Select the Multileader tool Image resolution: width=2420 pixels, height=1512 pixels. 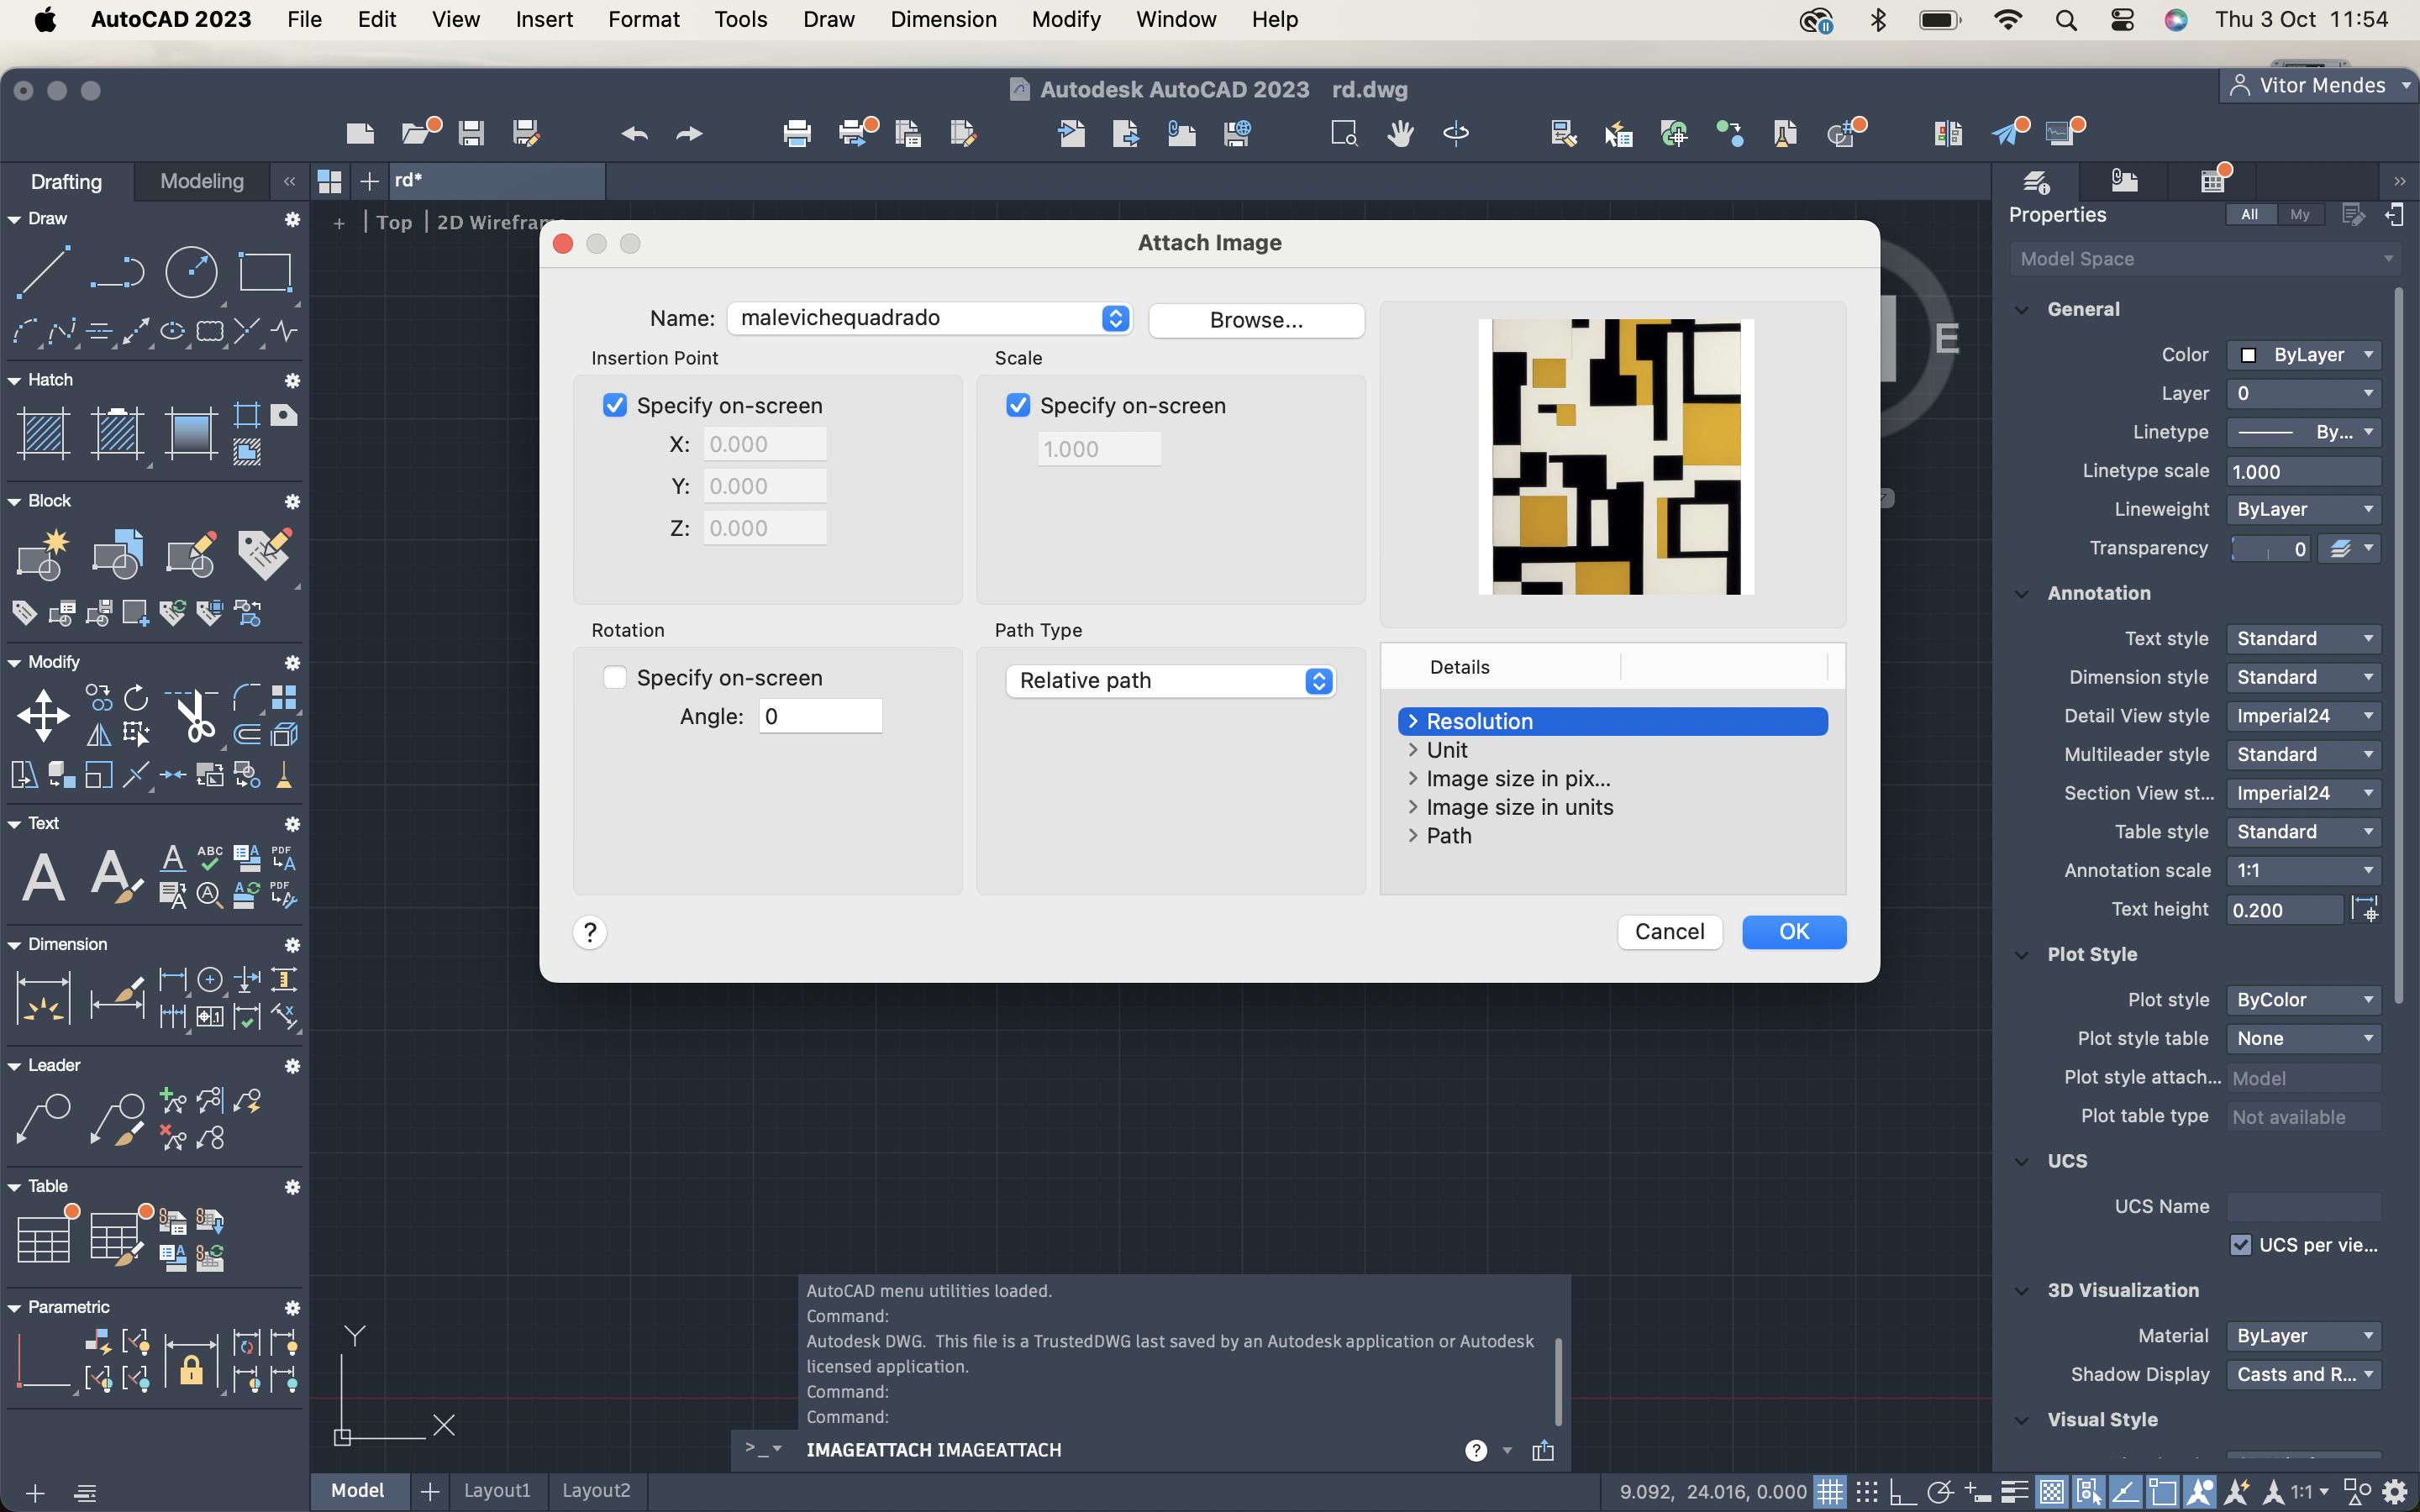44,1119
